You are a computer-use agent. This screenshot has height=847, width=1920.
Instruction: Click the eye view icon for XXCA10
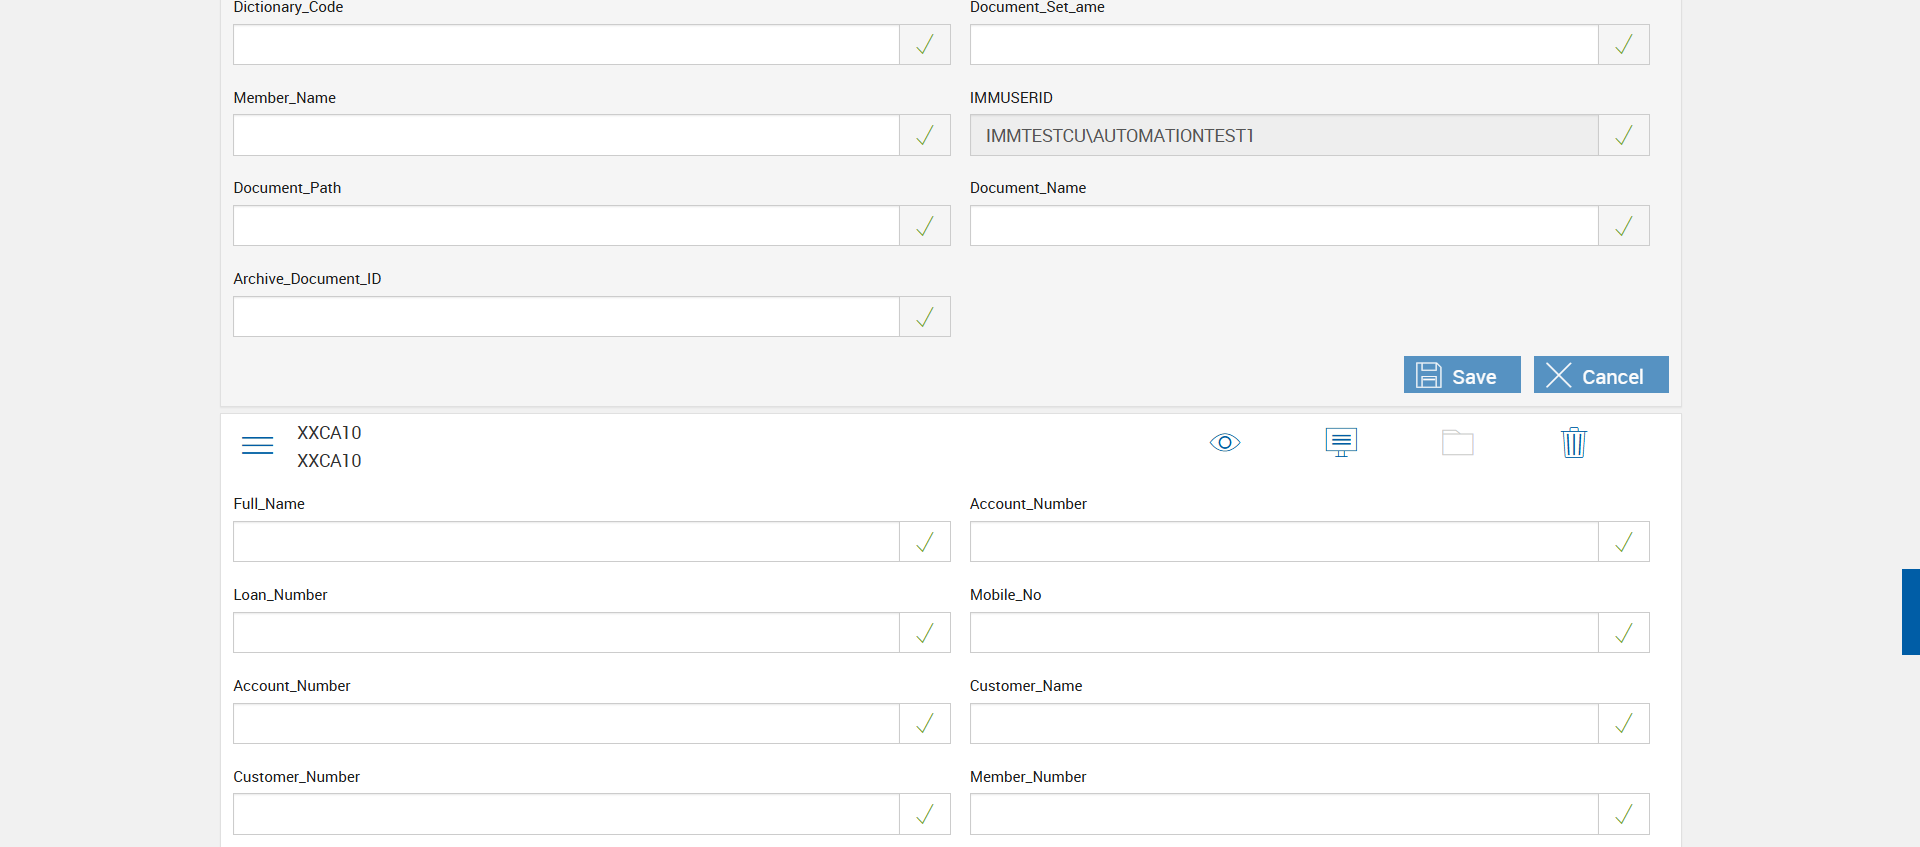click(x=1224, y=443)
